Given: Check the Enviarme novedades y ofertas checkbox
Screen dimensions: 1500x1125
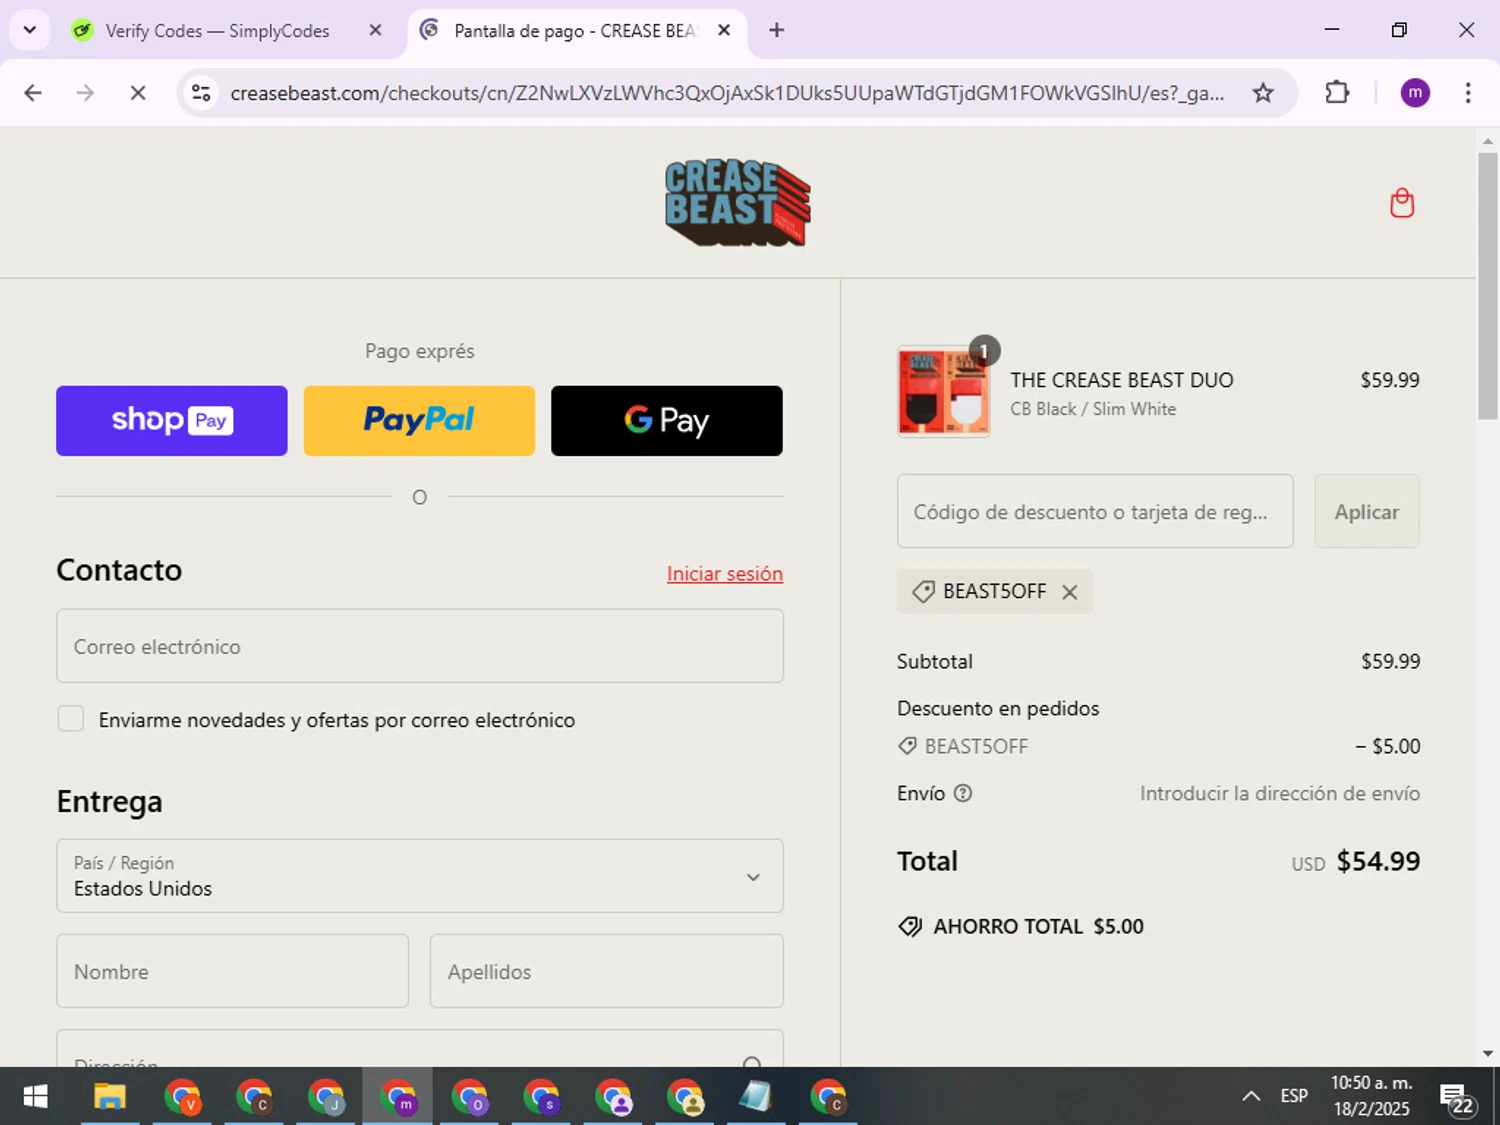Looking at the screenshot, I should point(71,719).
